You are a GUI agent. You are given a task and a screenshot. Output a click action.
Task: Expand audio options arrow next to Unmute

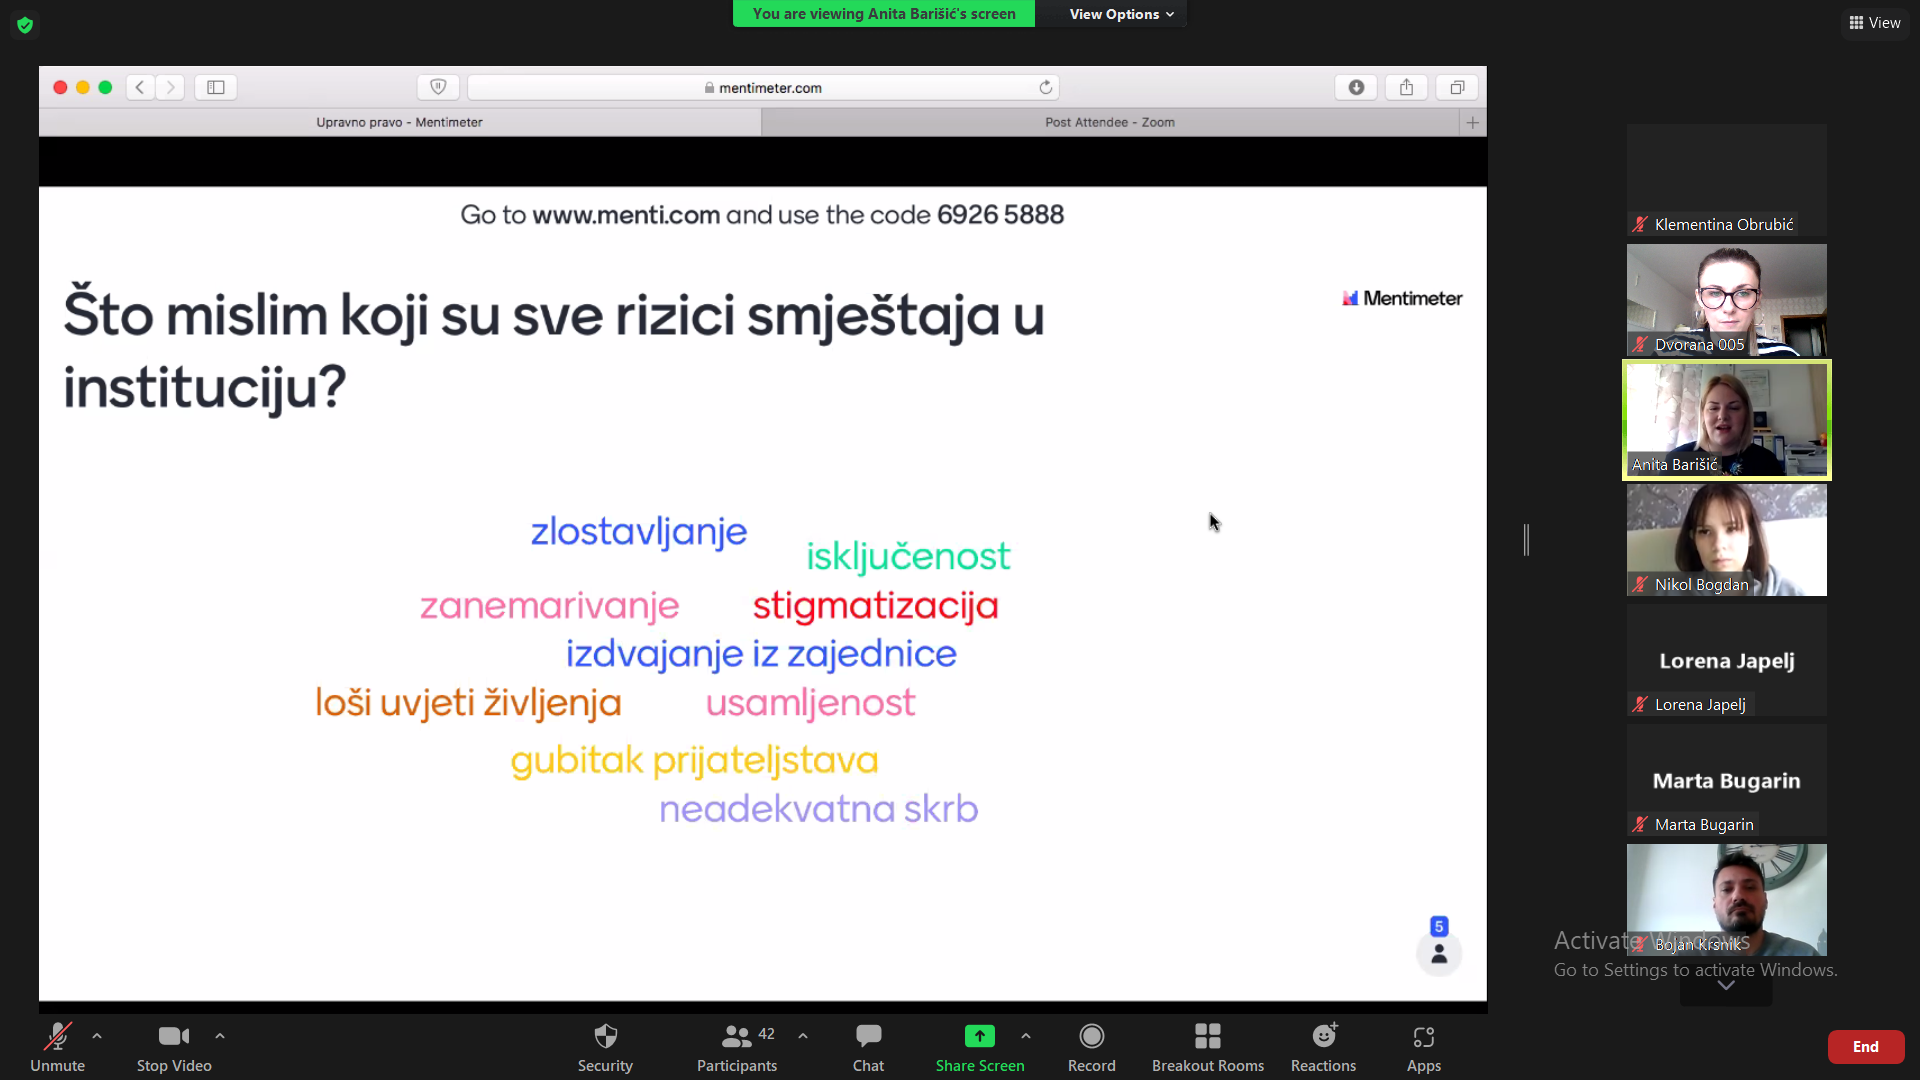pos(97,1037)
